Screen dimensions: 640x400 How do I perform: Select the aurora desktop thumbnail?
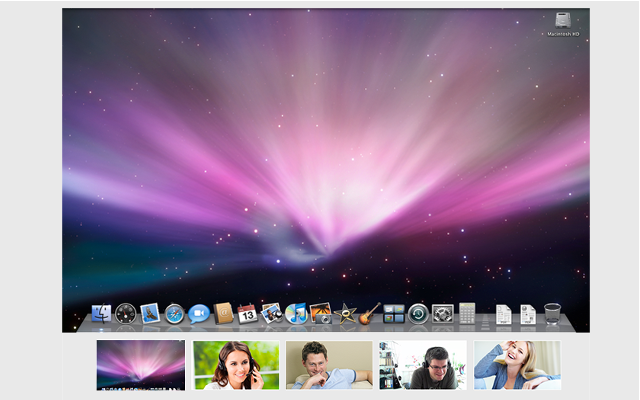click(x=141, y=365)
